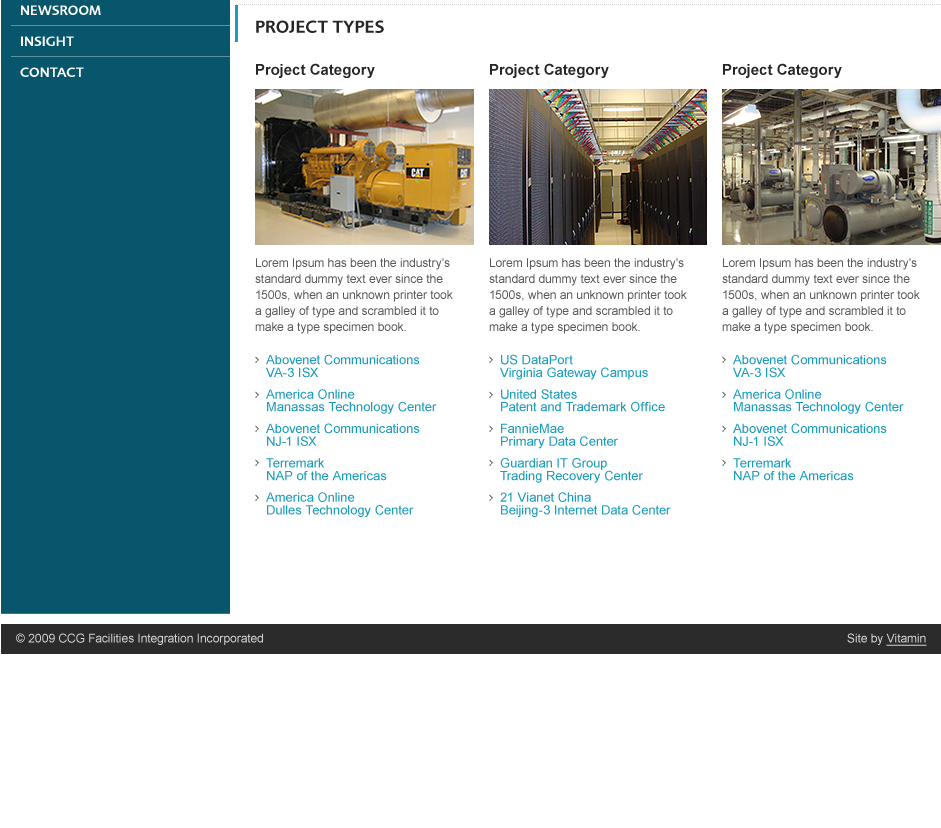Click the chevron next to United States Patent
This screenshot has width=941, height=828.
(492, 395)
